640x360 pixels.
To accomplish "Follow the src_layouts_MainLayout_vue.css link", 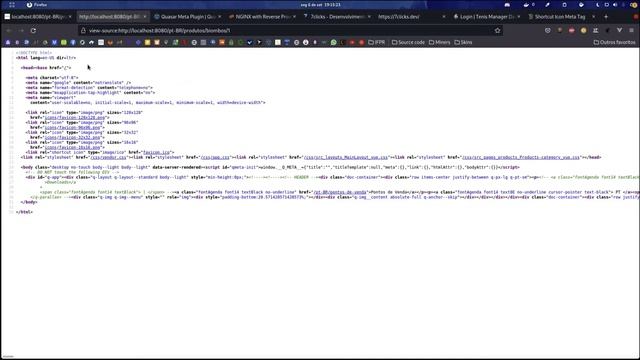I will click(346, 157).
